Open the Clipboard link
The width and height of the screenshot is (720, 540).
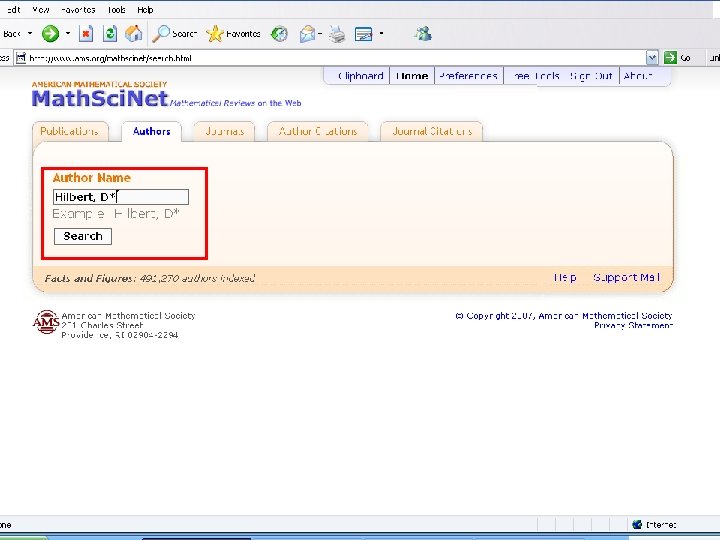[x=360, y=76]
